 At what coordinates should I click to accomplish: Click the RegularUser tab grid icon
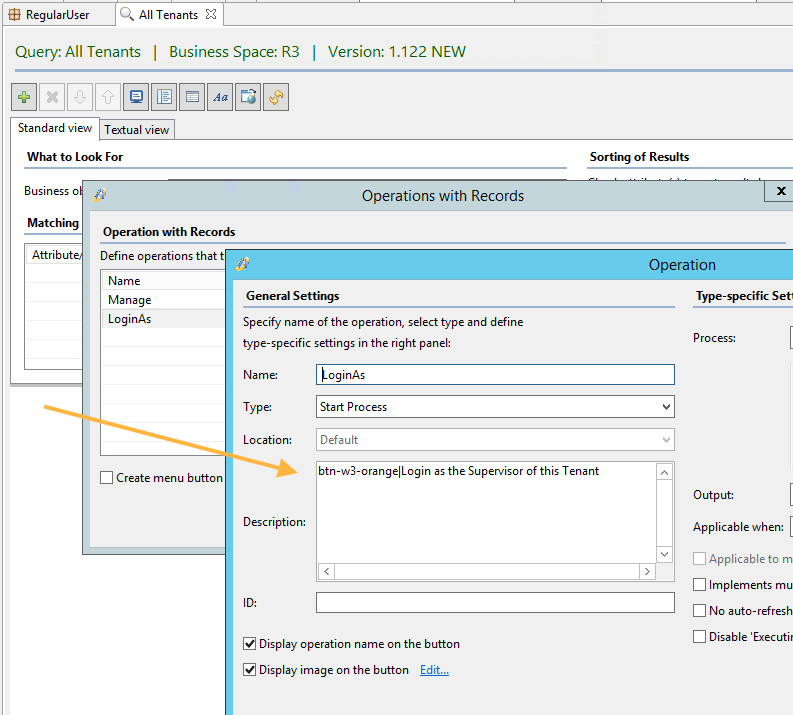(15, 15)
